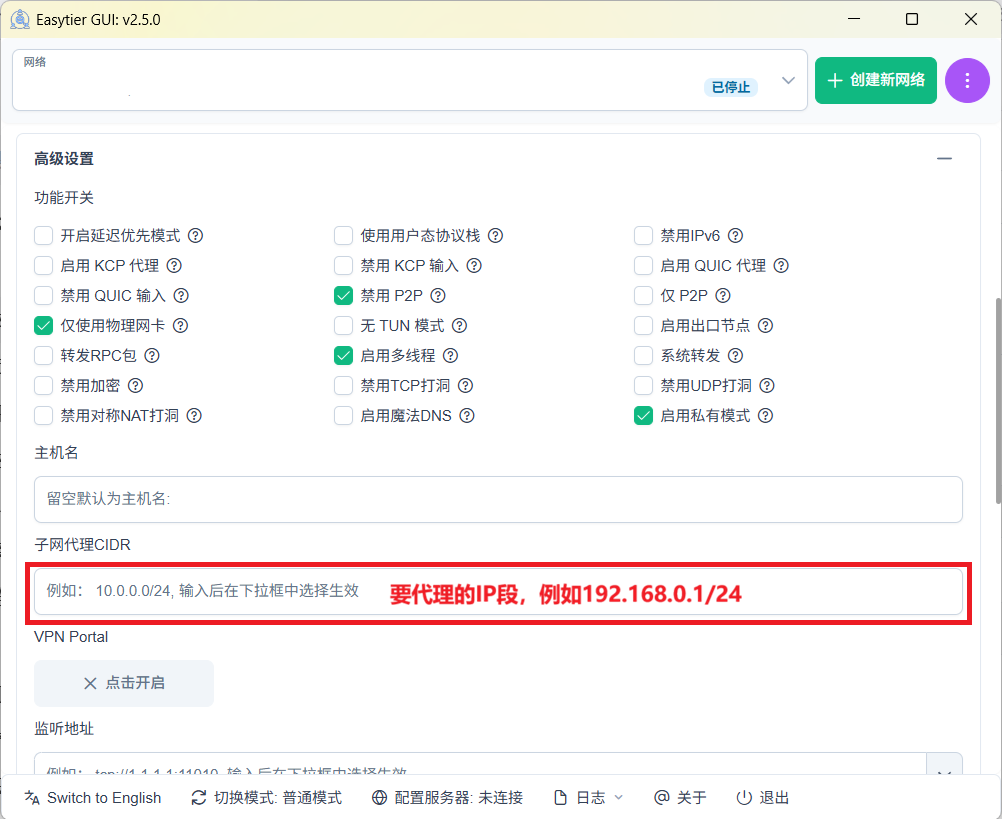
Task: Turn off 启用私有模式 checkbox
Action: point(643,416)
